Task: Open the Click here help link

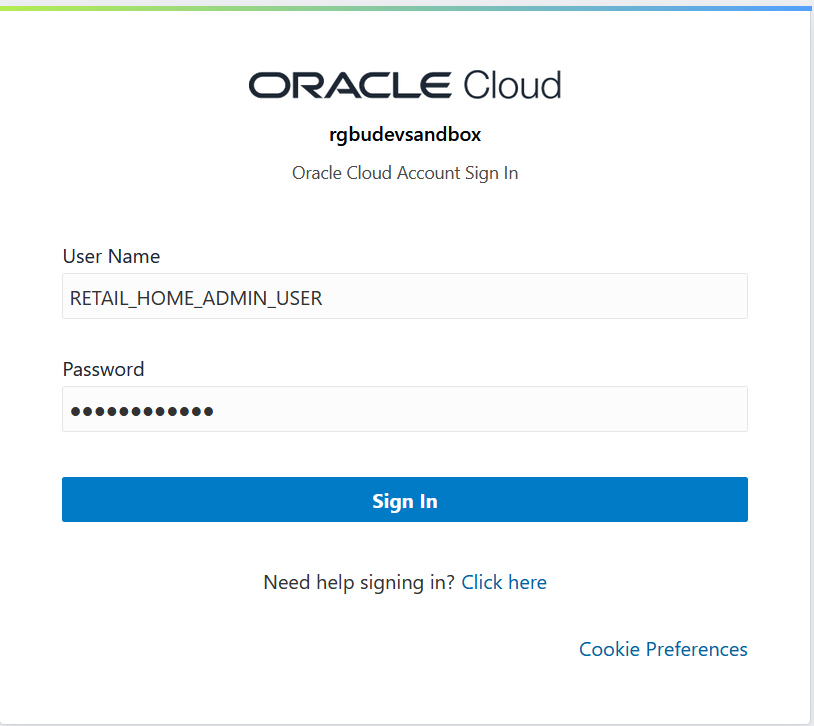Action: pos(504,582)
